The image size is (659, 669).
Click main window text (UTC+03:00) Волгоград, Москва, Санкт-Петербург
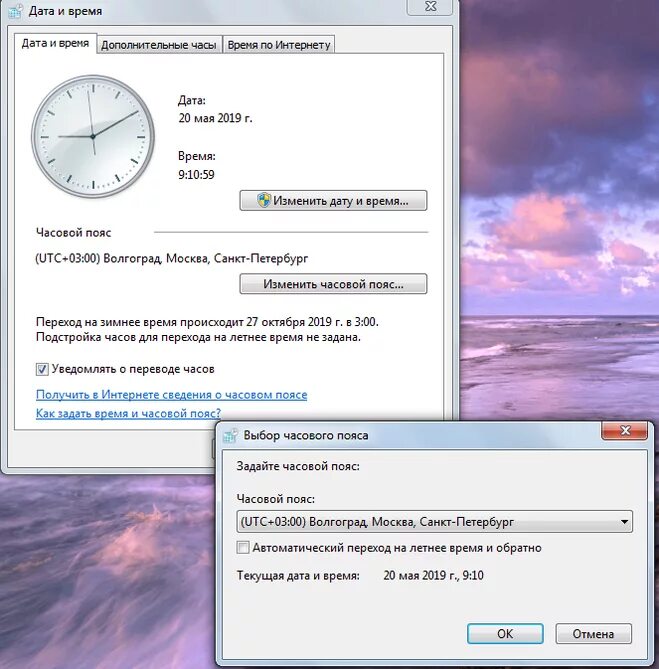click(171, 259)
